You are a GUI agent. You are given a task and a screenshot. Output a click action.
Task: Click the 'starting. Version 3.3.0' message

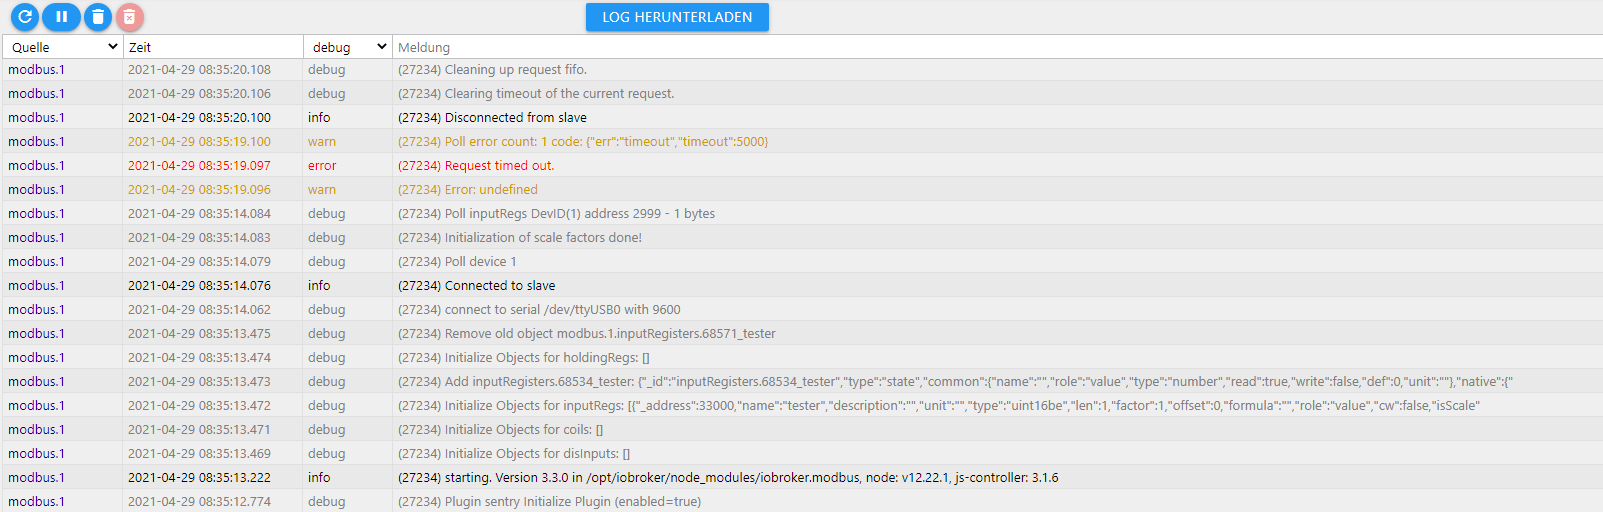click(728, 477)
